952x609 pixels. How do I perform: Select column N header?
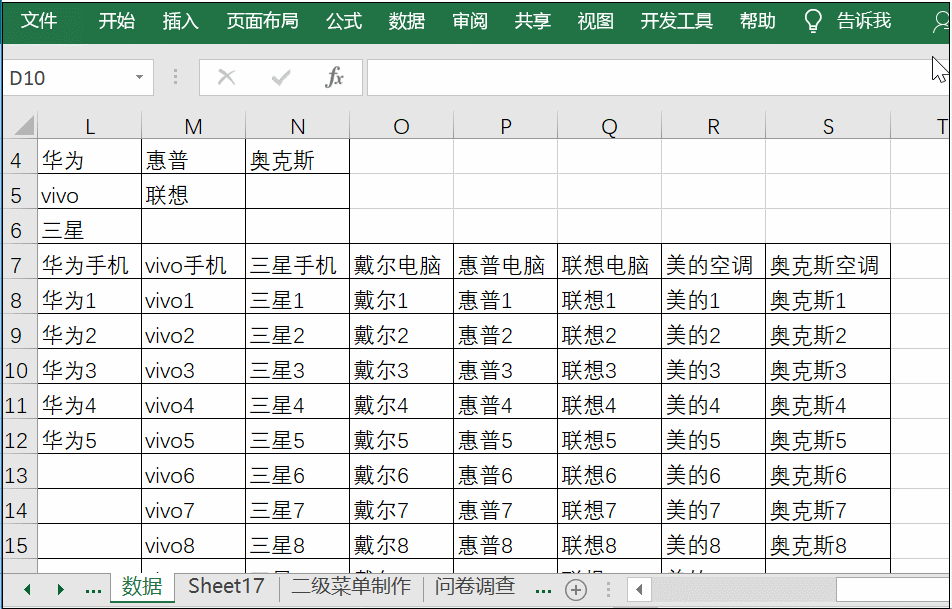(x=298, y=126)
